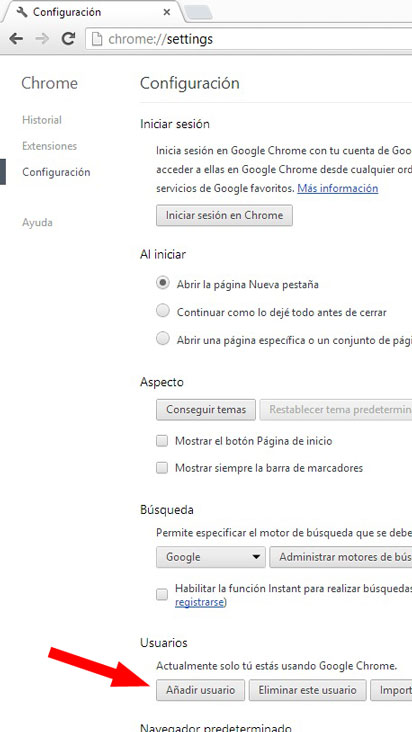412x732 pixels.
Task: Enable Mostrar el botón Página de inicio
Action: click(x=162, y=441)
